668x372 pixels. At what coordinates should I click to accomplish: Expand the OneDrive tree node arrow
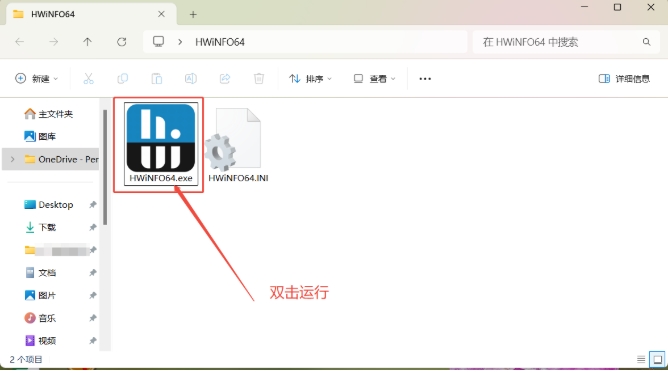[12, 159]
